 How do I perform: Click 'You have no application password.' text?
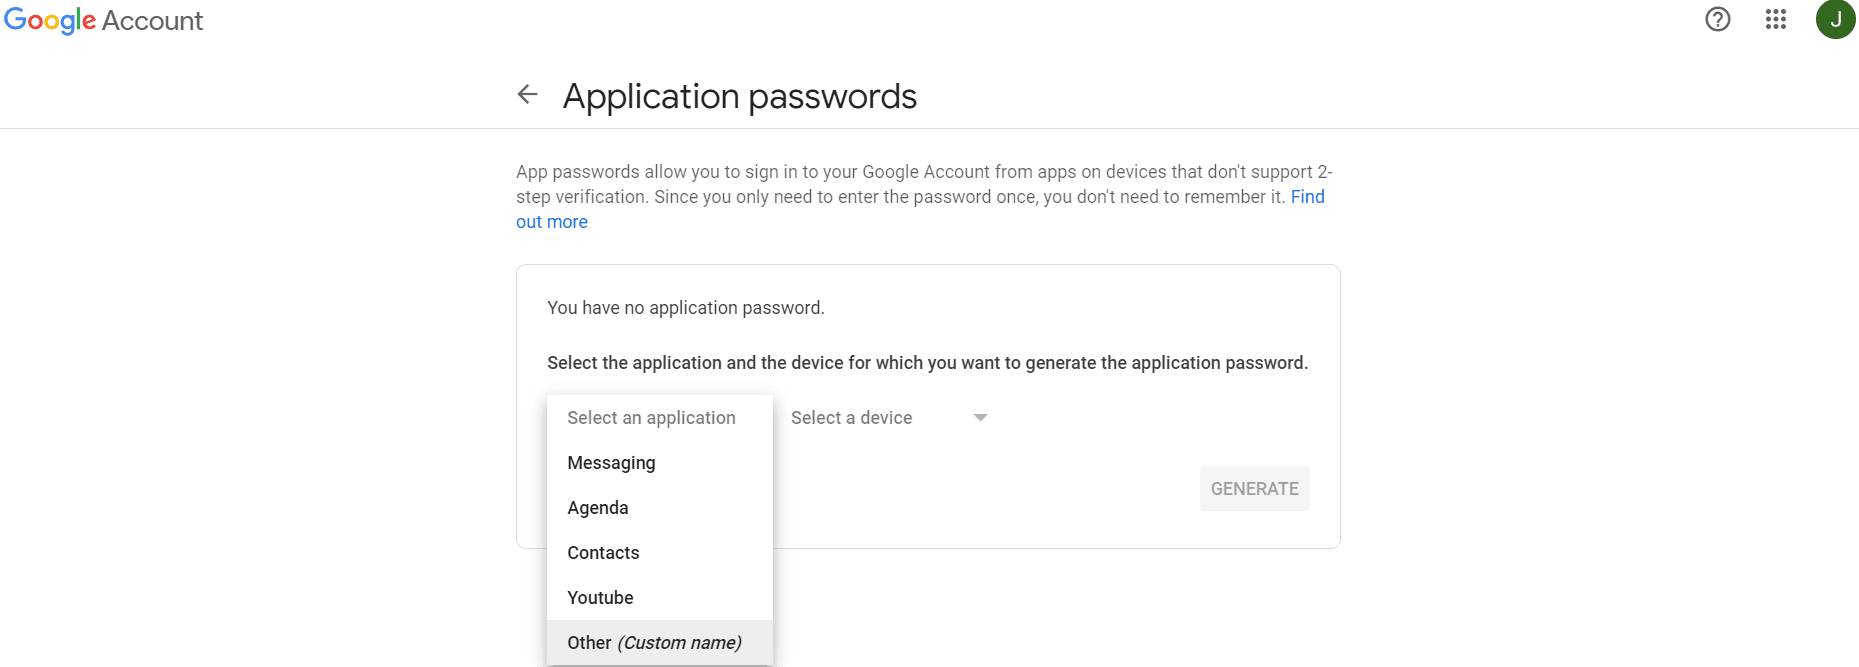click(686, 308)
